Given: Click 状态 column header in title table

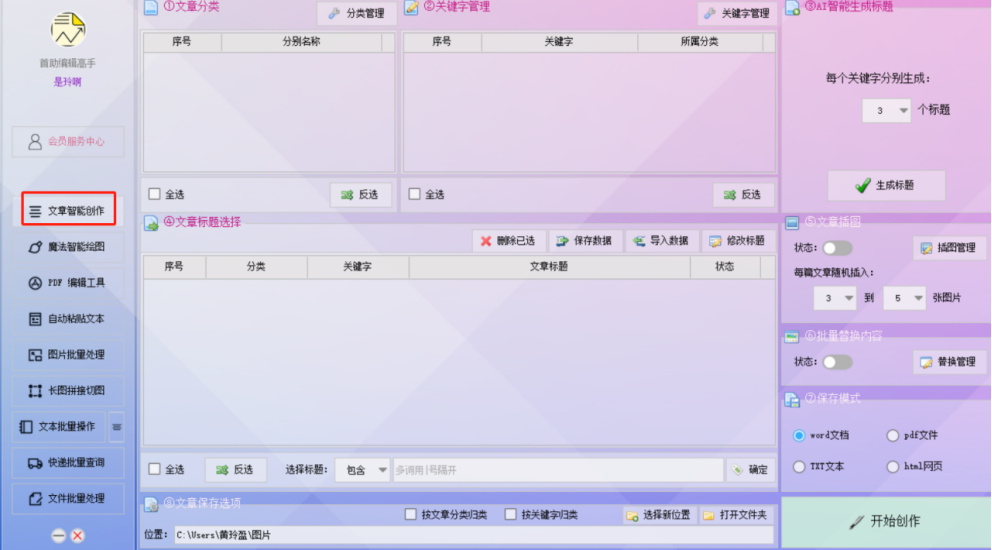Looking at the screenshot, I should pos(724,266).
